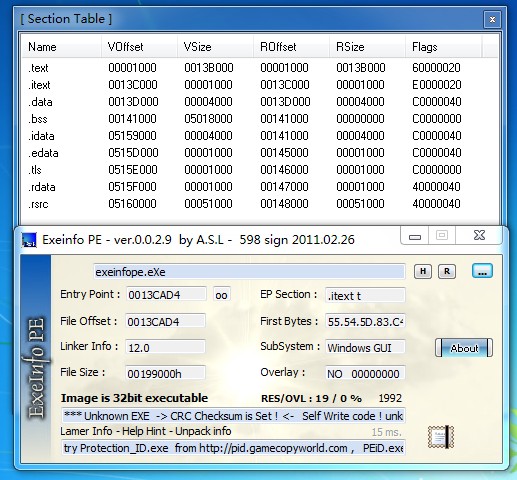Click the 'oo' button beside Entry Point
The height and width of the screenshot is (480, 517).
(221, 295)
